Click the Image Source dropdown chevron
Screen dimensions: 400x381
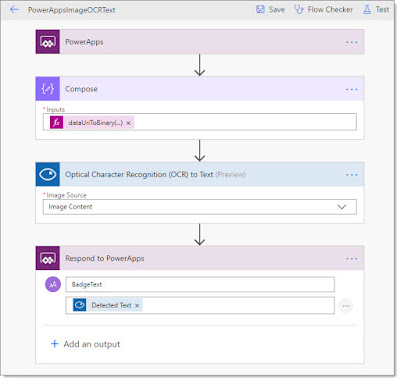pos(342,207)
